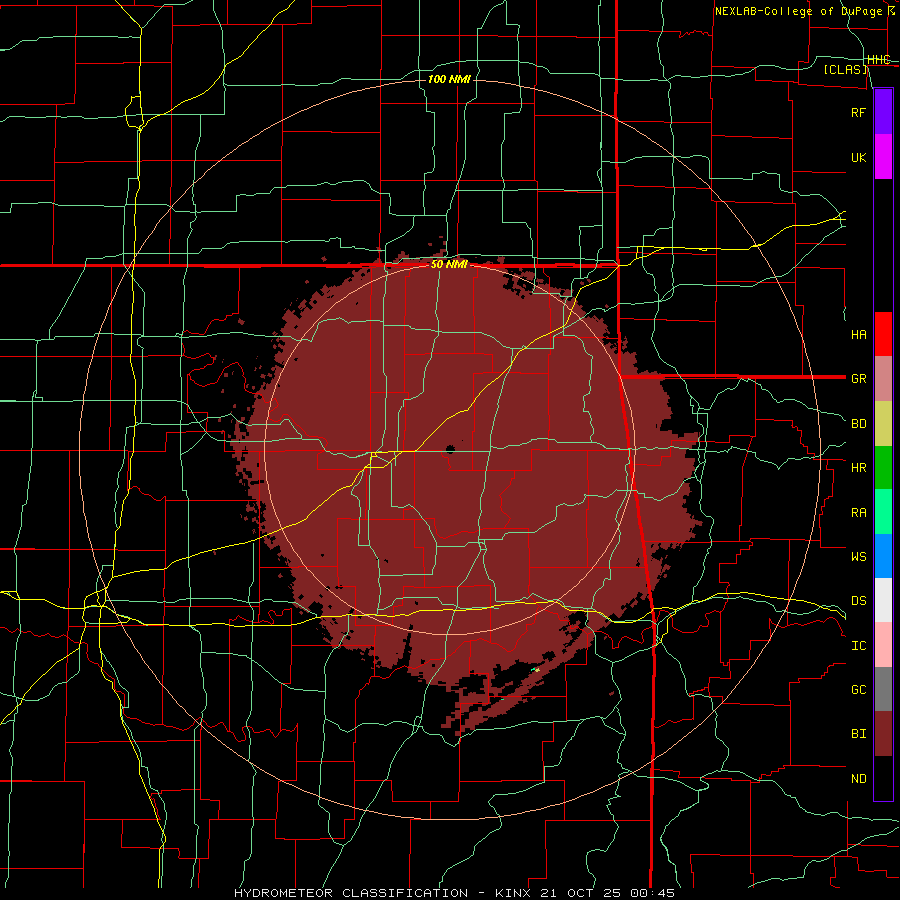Click the RA light green legend swatch
Screen dimensions: 900x900
[883, 512]
